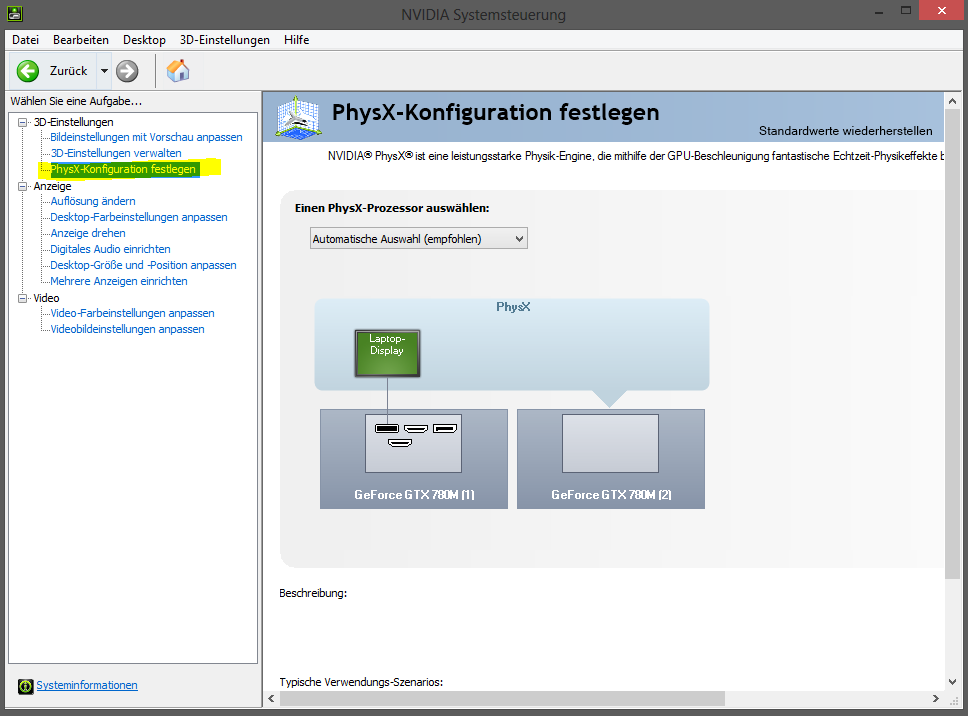The height and width of the screenshot is (716, 968).
Task: Open the 3D-Einstellungen menu
Action: [225, 40]
